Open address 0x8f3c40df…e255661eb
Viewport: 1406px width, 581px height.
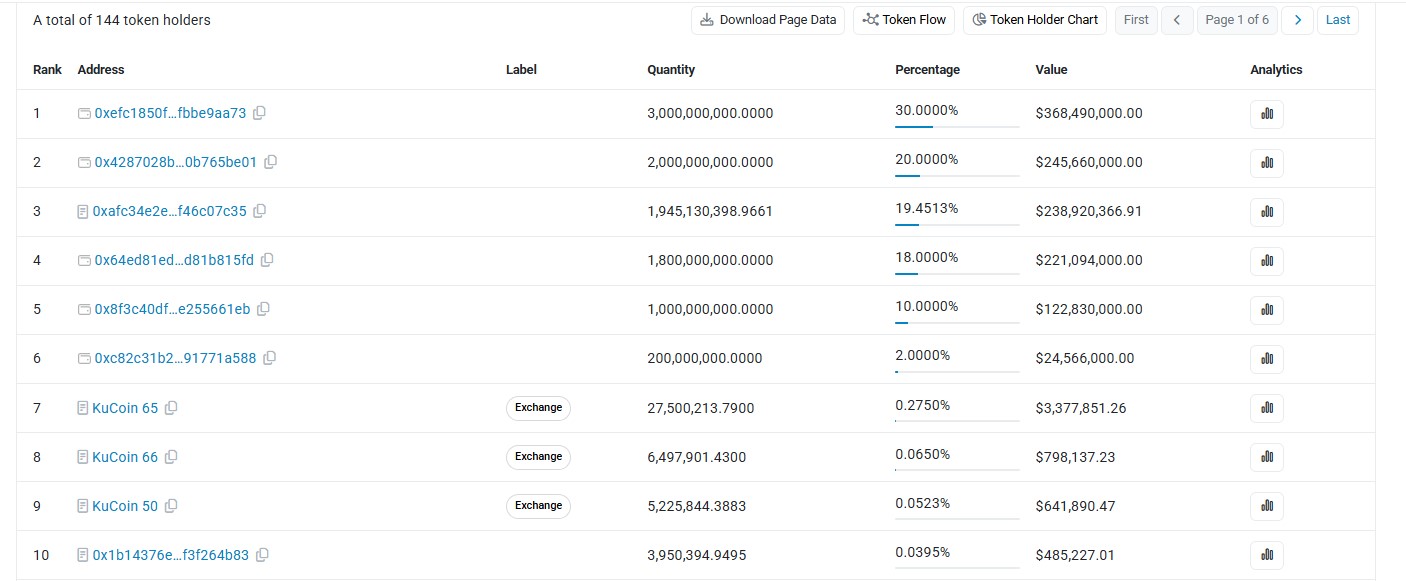172,309
